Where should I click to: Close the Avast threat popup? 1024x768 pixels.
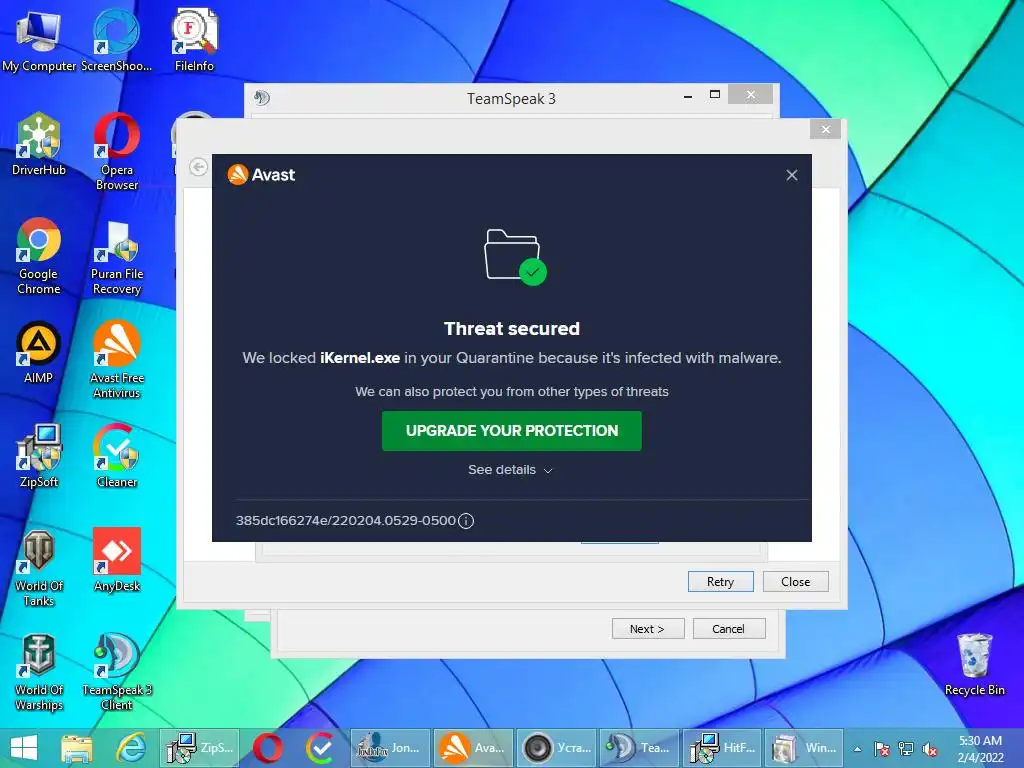point(792,175)
